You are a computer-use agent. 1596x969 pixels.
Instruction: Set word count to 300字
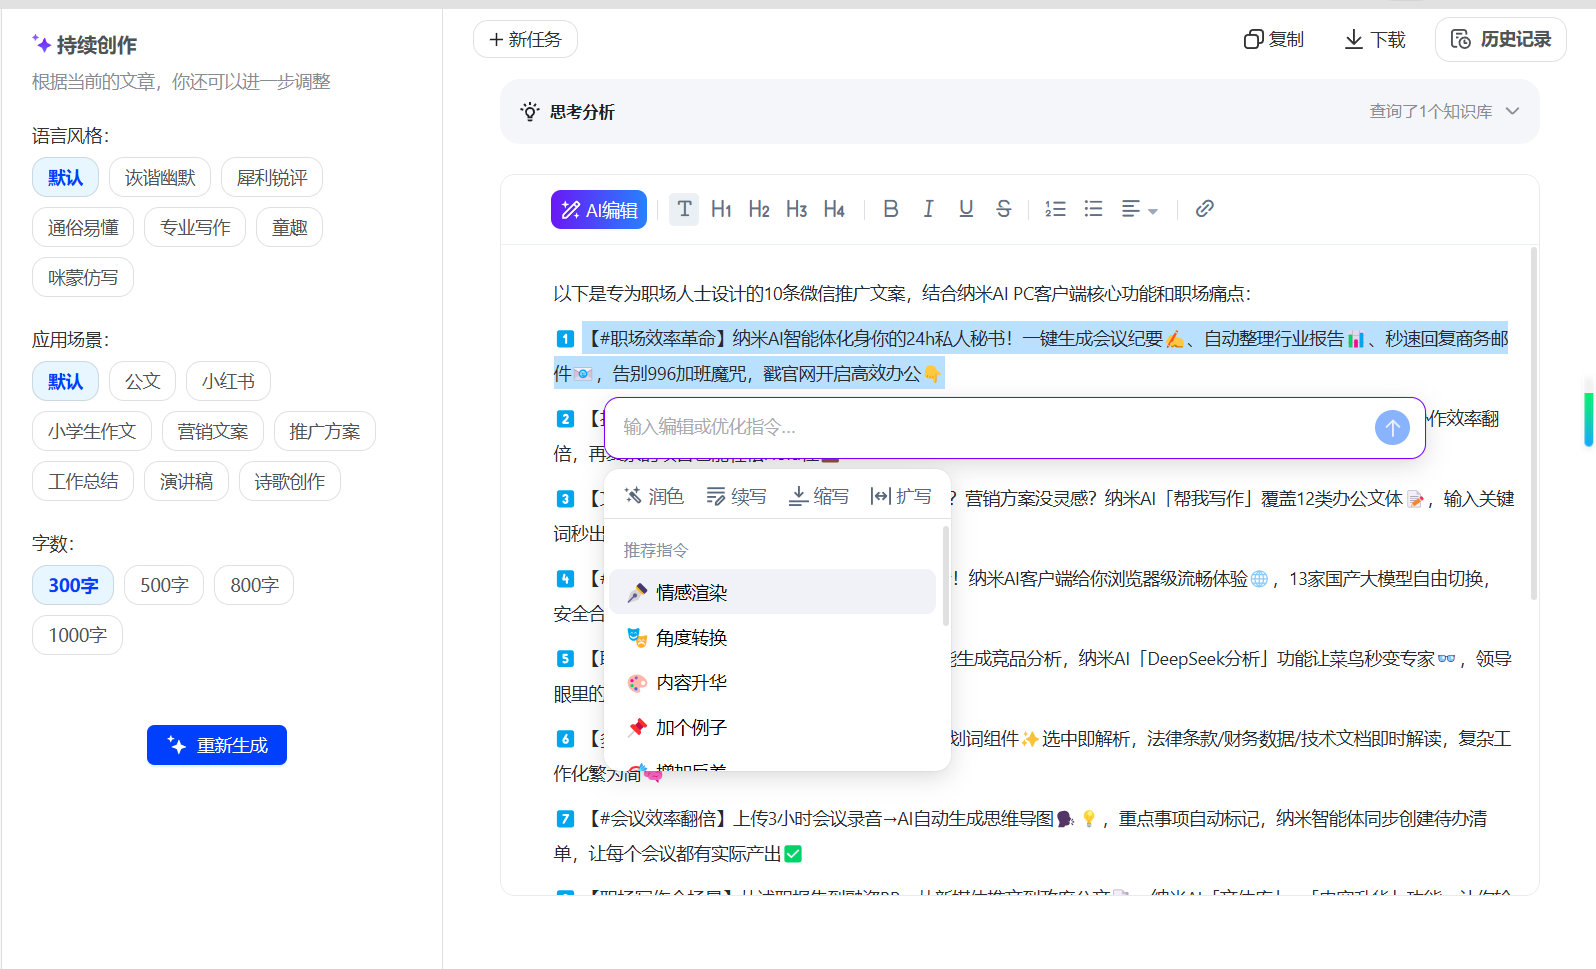tap(73, 586)
